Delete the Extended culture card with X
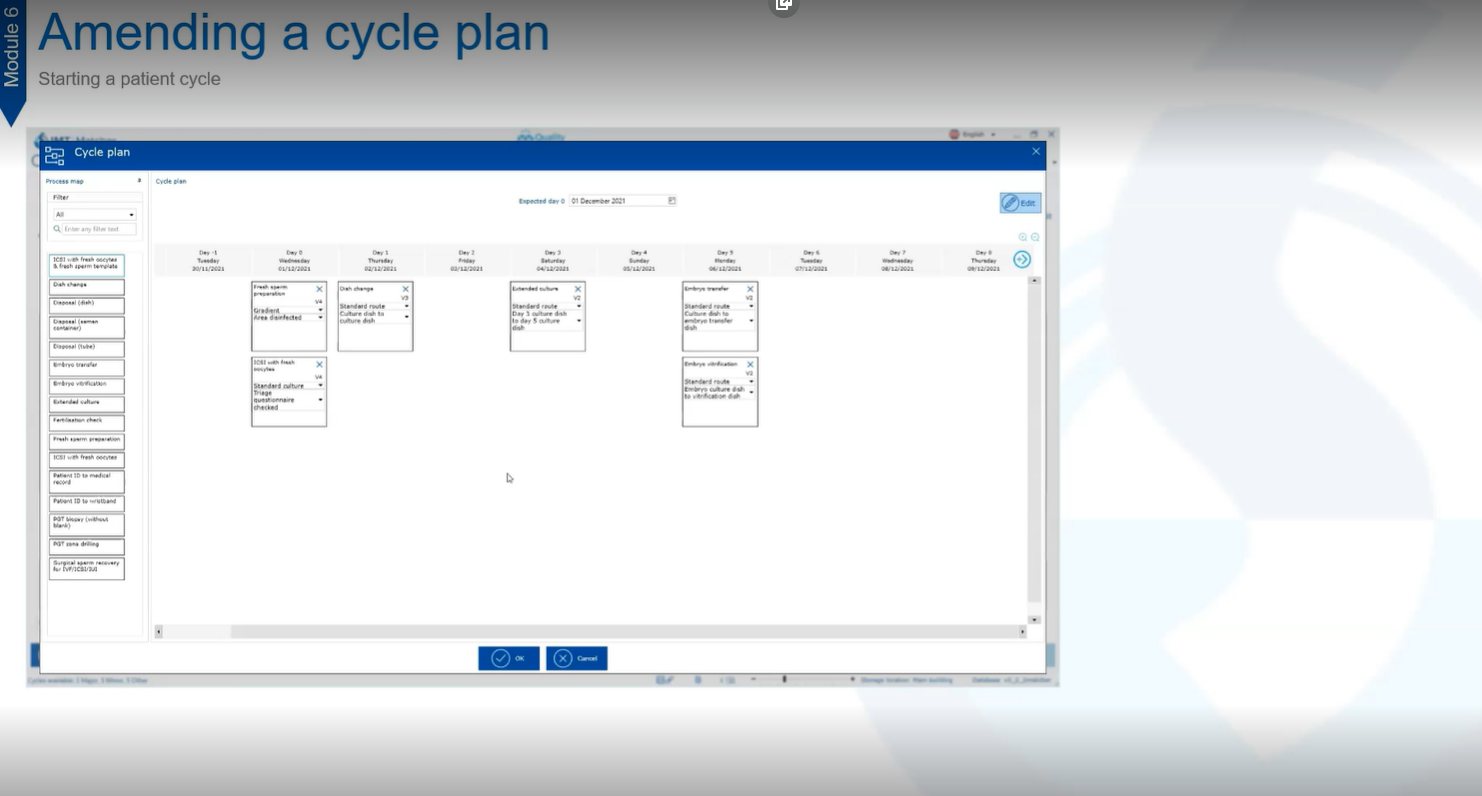The image size is (1482, 796). click(x=577, y=289)
